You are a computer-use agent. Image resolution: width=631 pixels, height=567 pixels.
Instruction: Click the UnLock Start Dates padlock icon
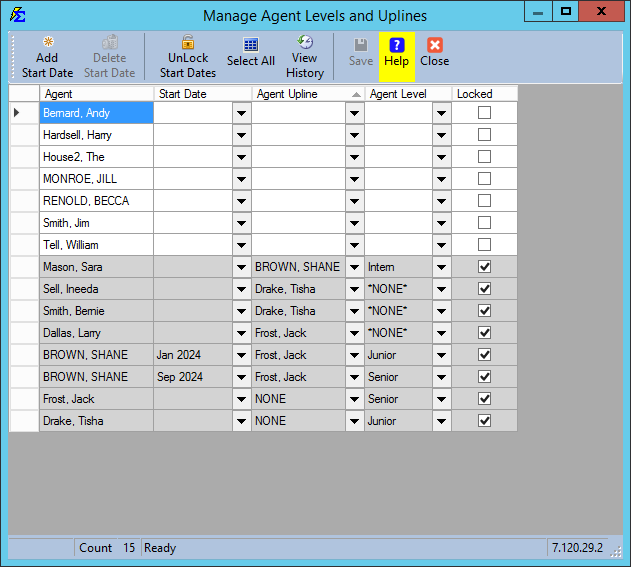pos(188,42)
